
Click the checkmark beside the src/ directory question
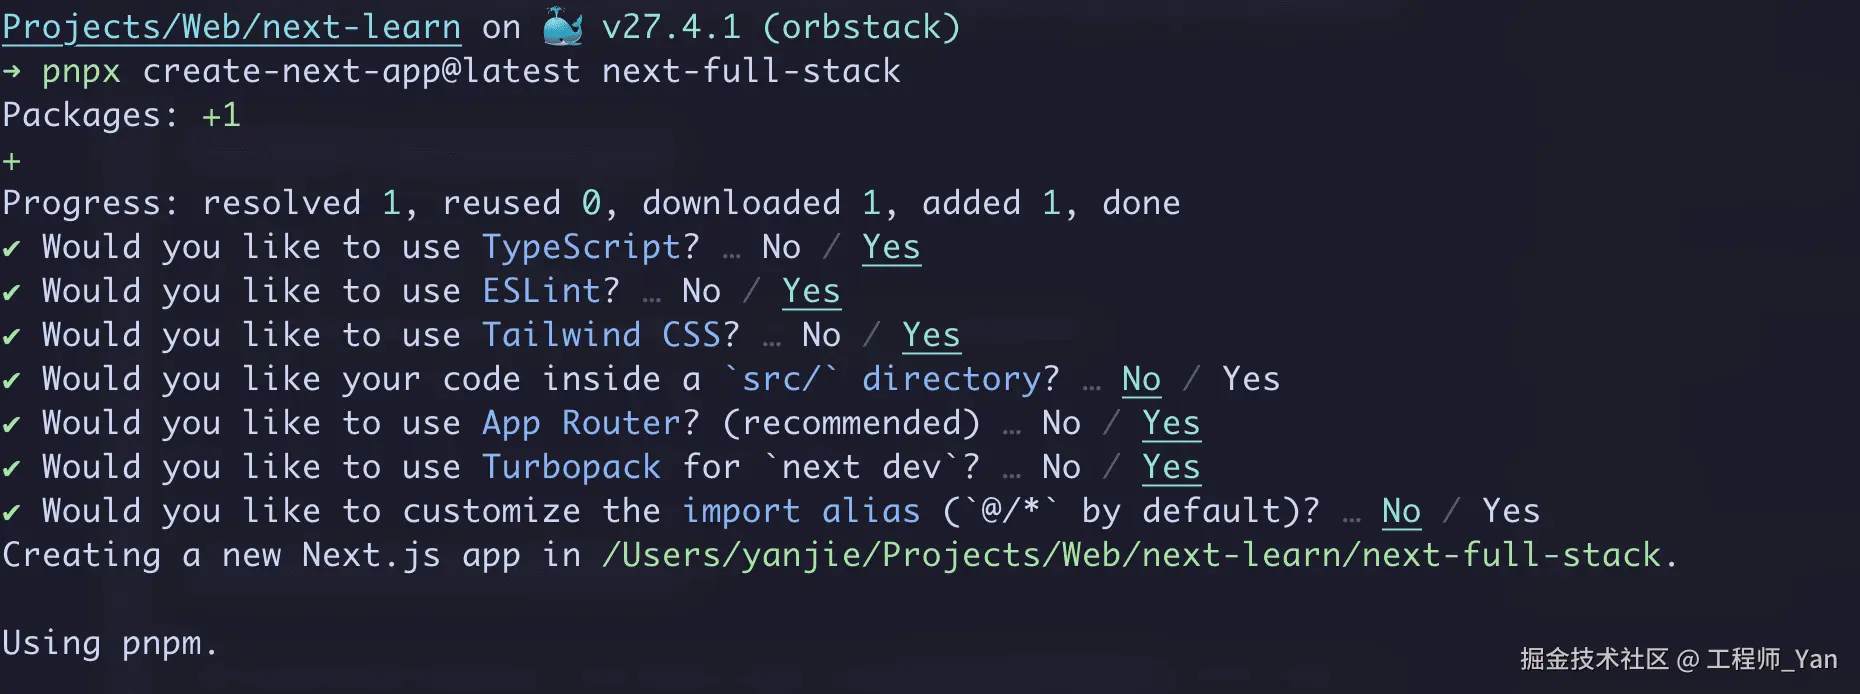click(12, 380)
